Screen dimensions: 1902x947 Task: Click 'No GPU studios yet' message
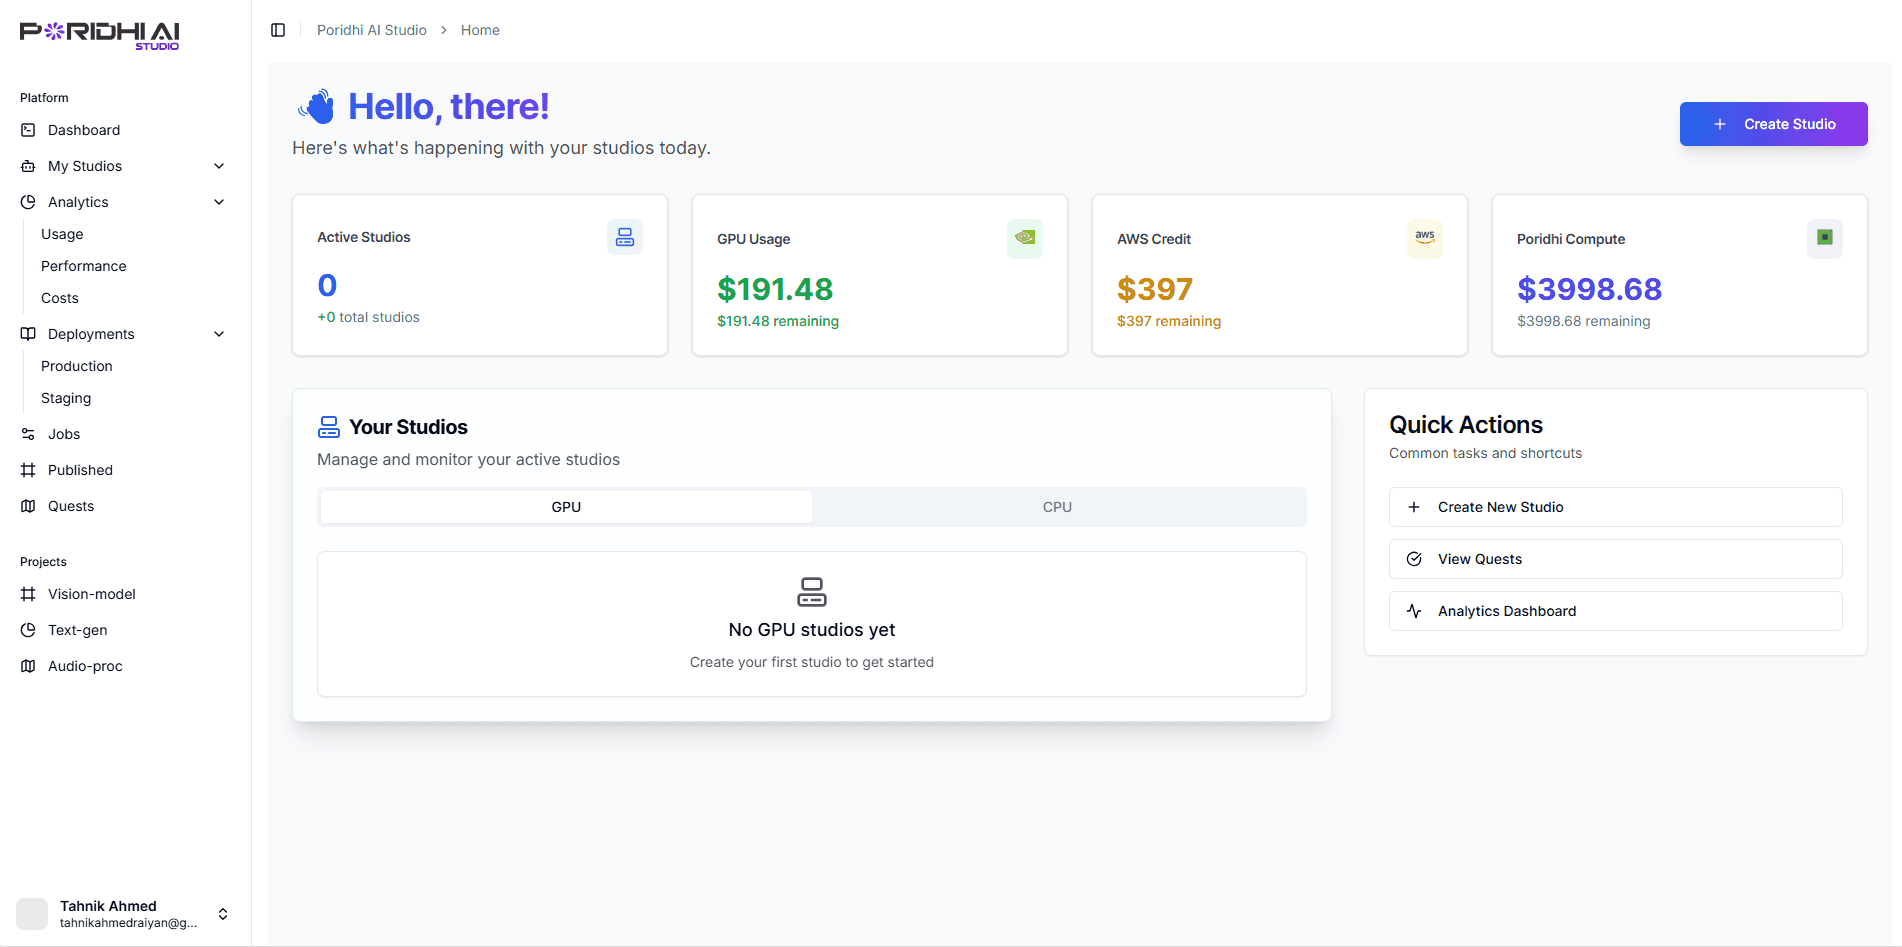pos(812,630)
